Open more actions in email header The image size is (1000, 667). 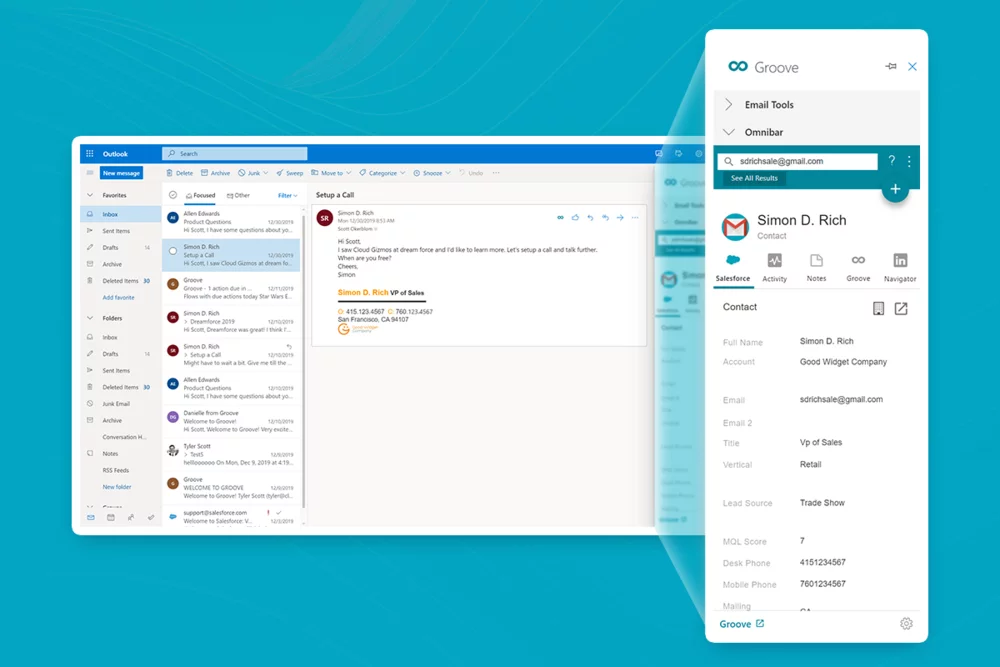point(635,217)
